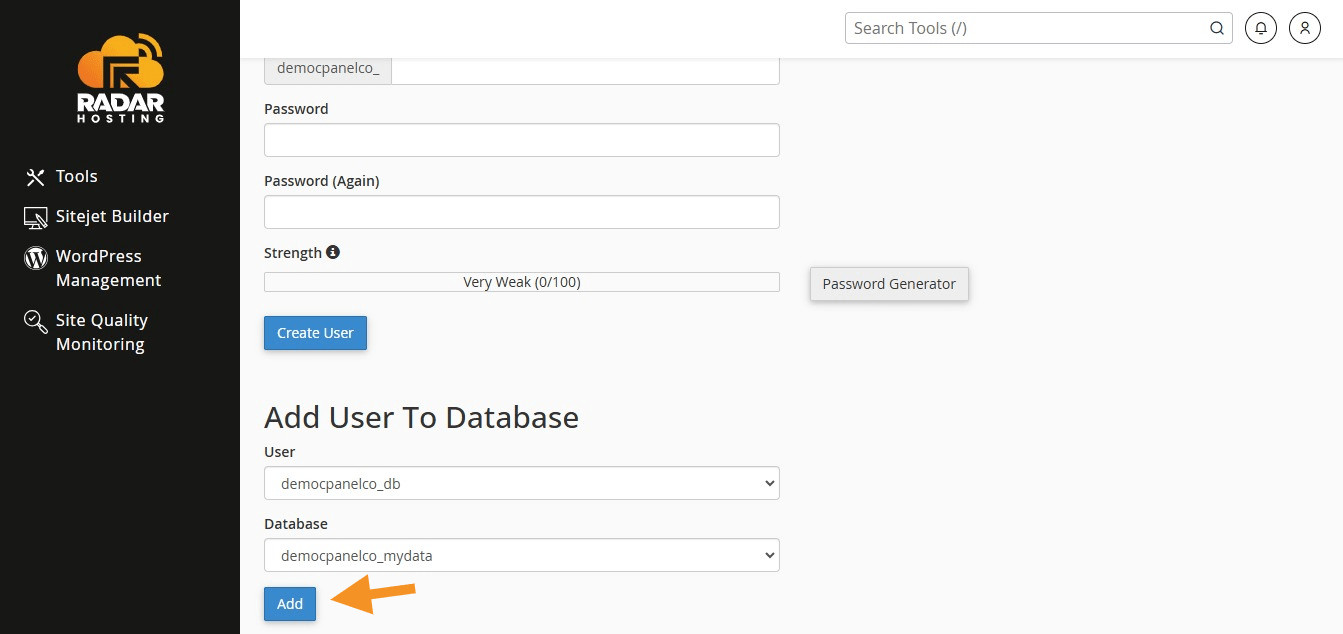
Task: Open the Password Generator
Action: (889, 284)
